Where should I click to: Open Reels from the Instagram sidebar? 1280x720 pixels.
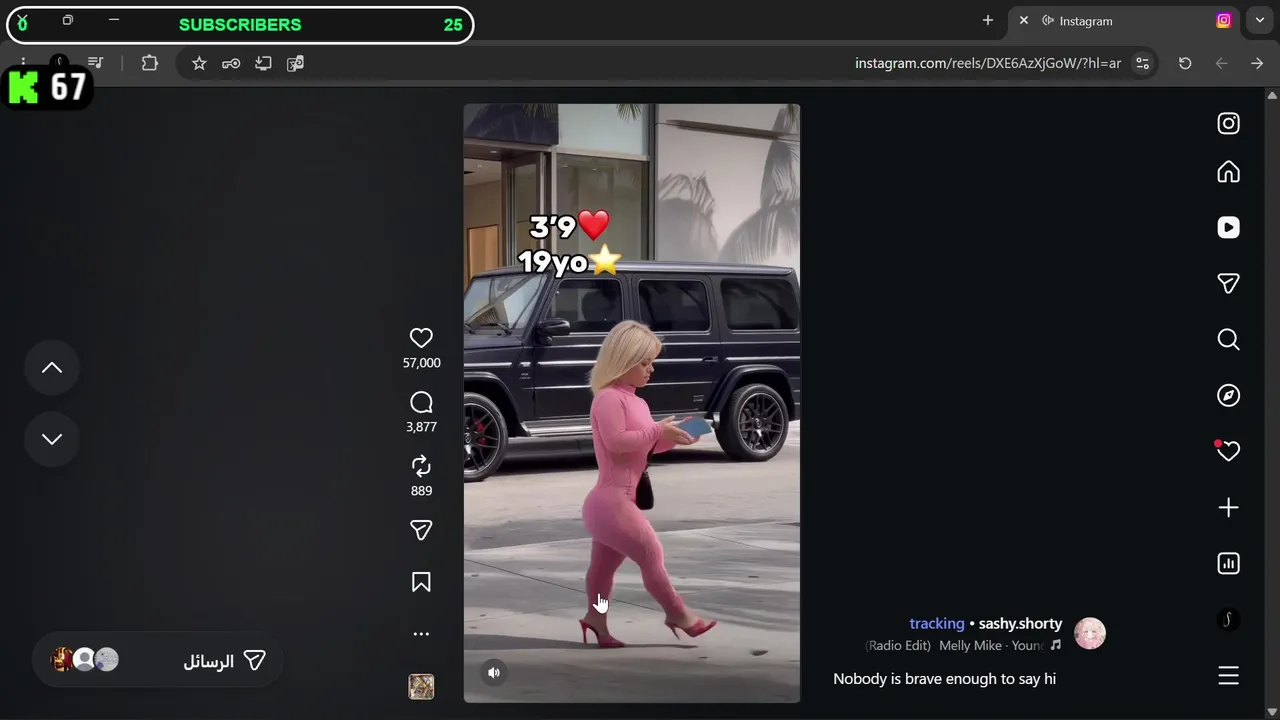(1228, 228)
